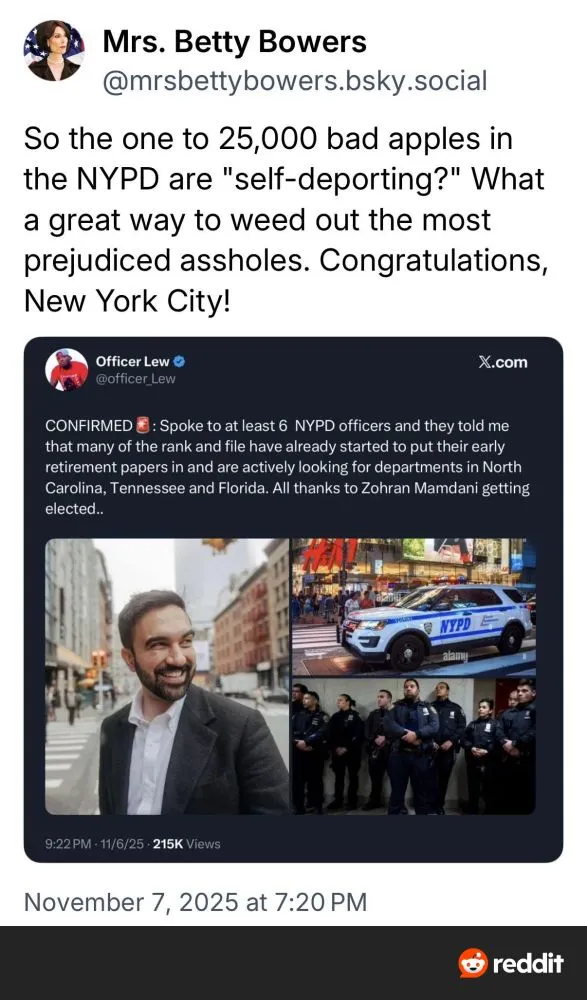Open the @officer_Lew handle
Image resolution: width=587 pixels, height=1000 pixels.
[x=135, y=379]
